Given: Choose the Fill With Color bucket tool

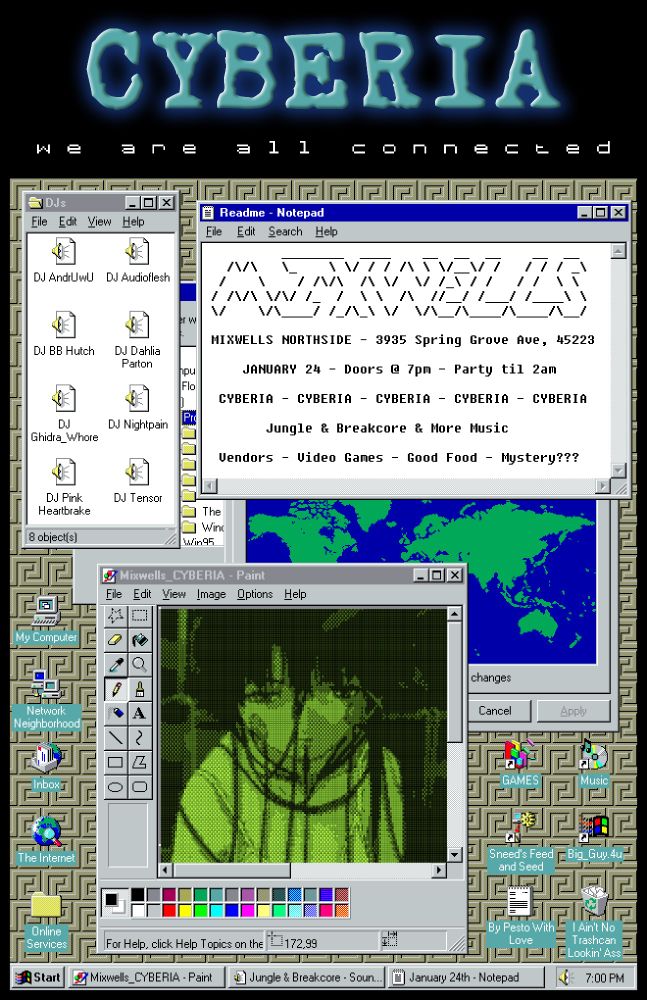Looking at the screenshot, I should click(x=140, y=640).
